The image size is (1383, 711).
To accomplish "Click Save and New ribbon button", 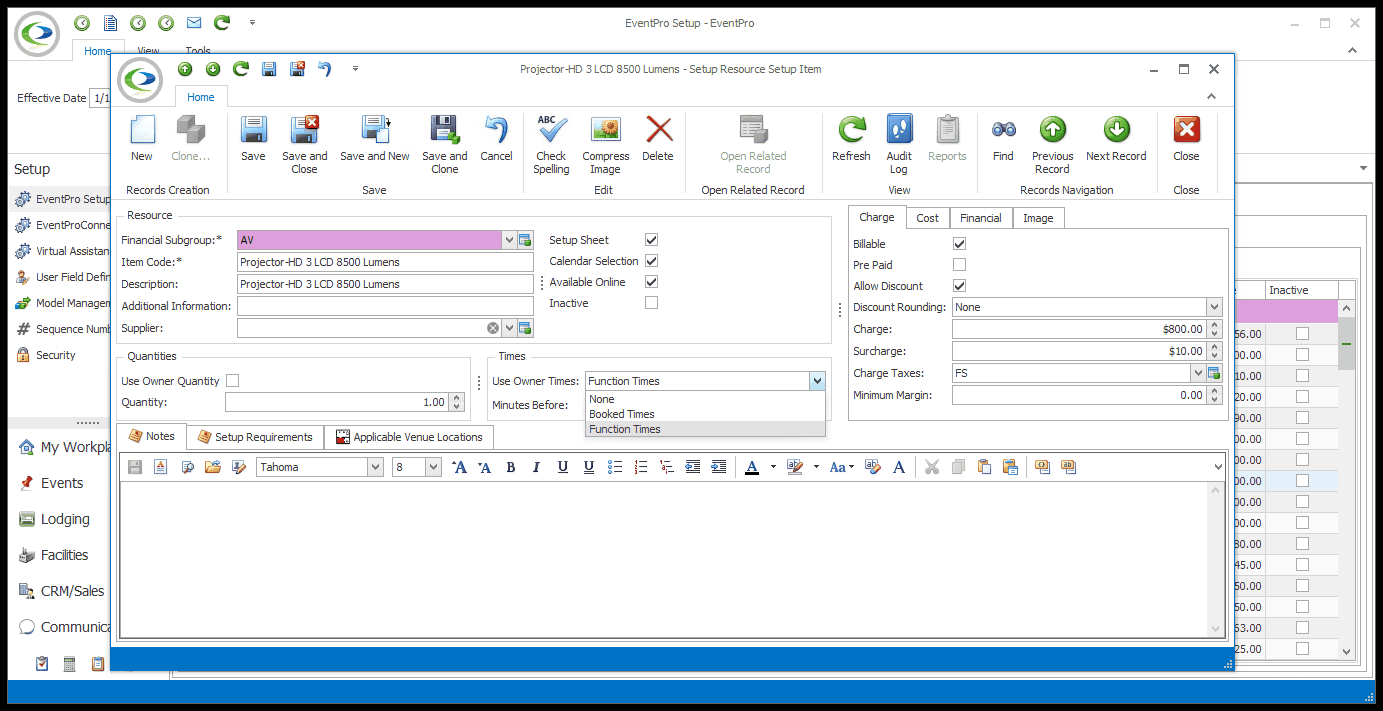I will [x=374, y=138].
